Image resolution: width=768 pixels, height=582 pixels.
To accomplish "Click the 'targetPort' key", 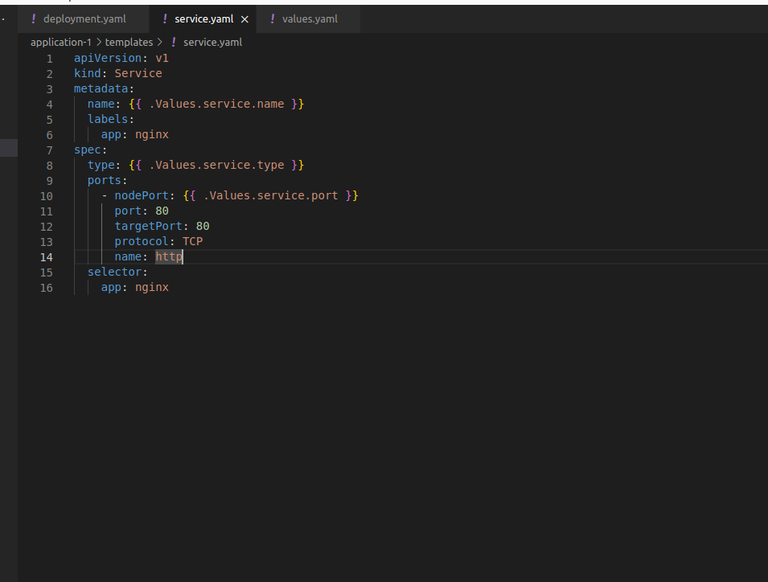I will click(x=148, y=226).
